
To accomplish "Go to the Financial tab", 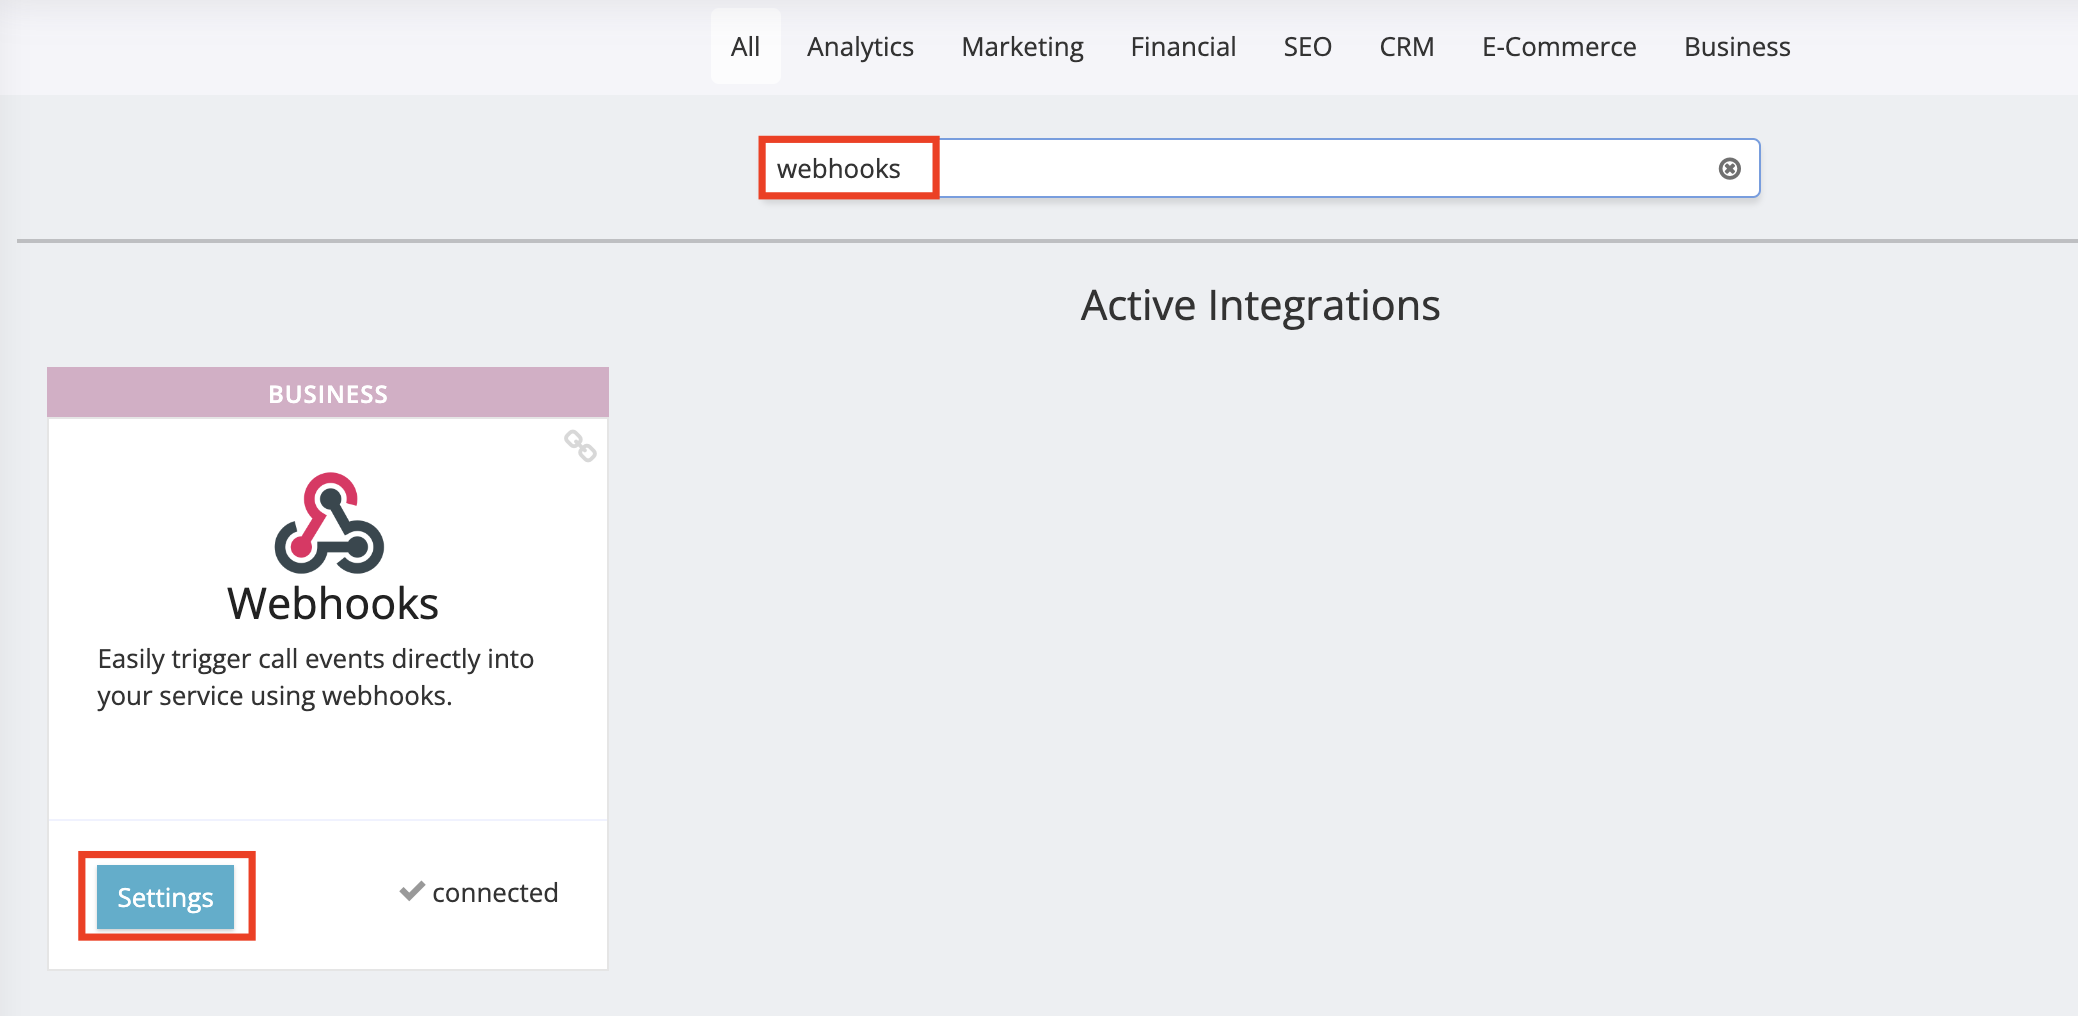I will pos(1183,47).
